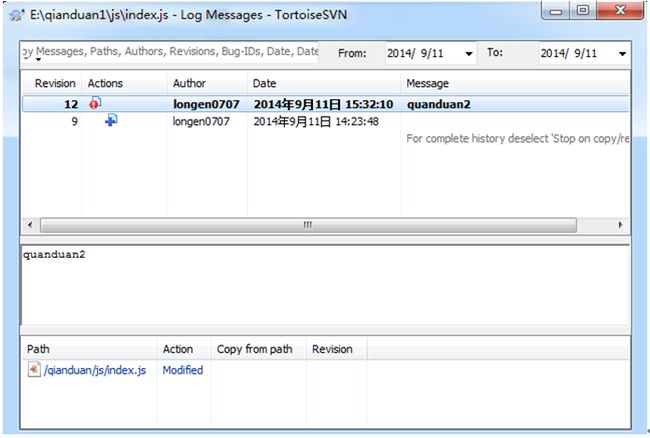Click the To date value 2014/ 9/11
The image size is (650, 438).
(x=569, y=53)
